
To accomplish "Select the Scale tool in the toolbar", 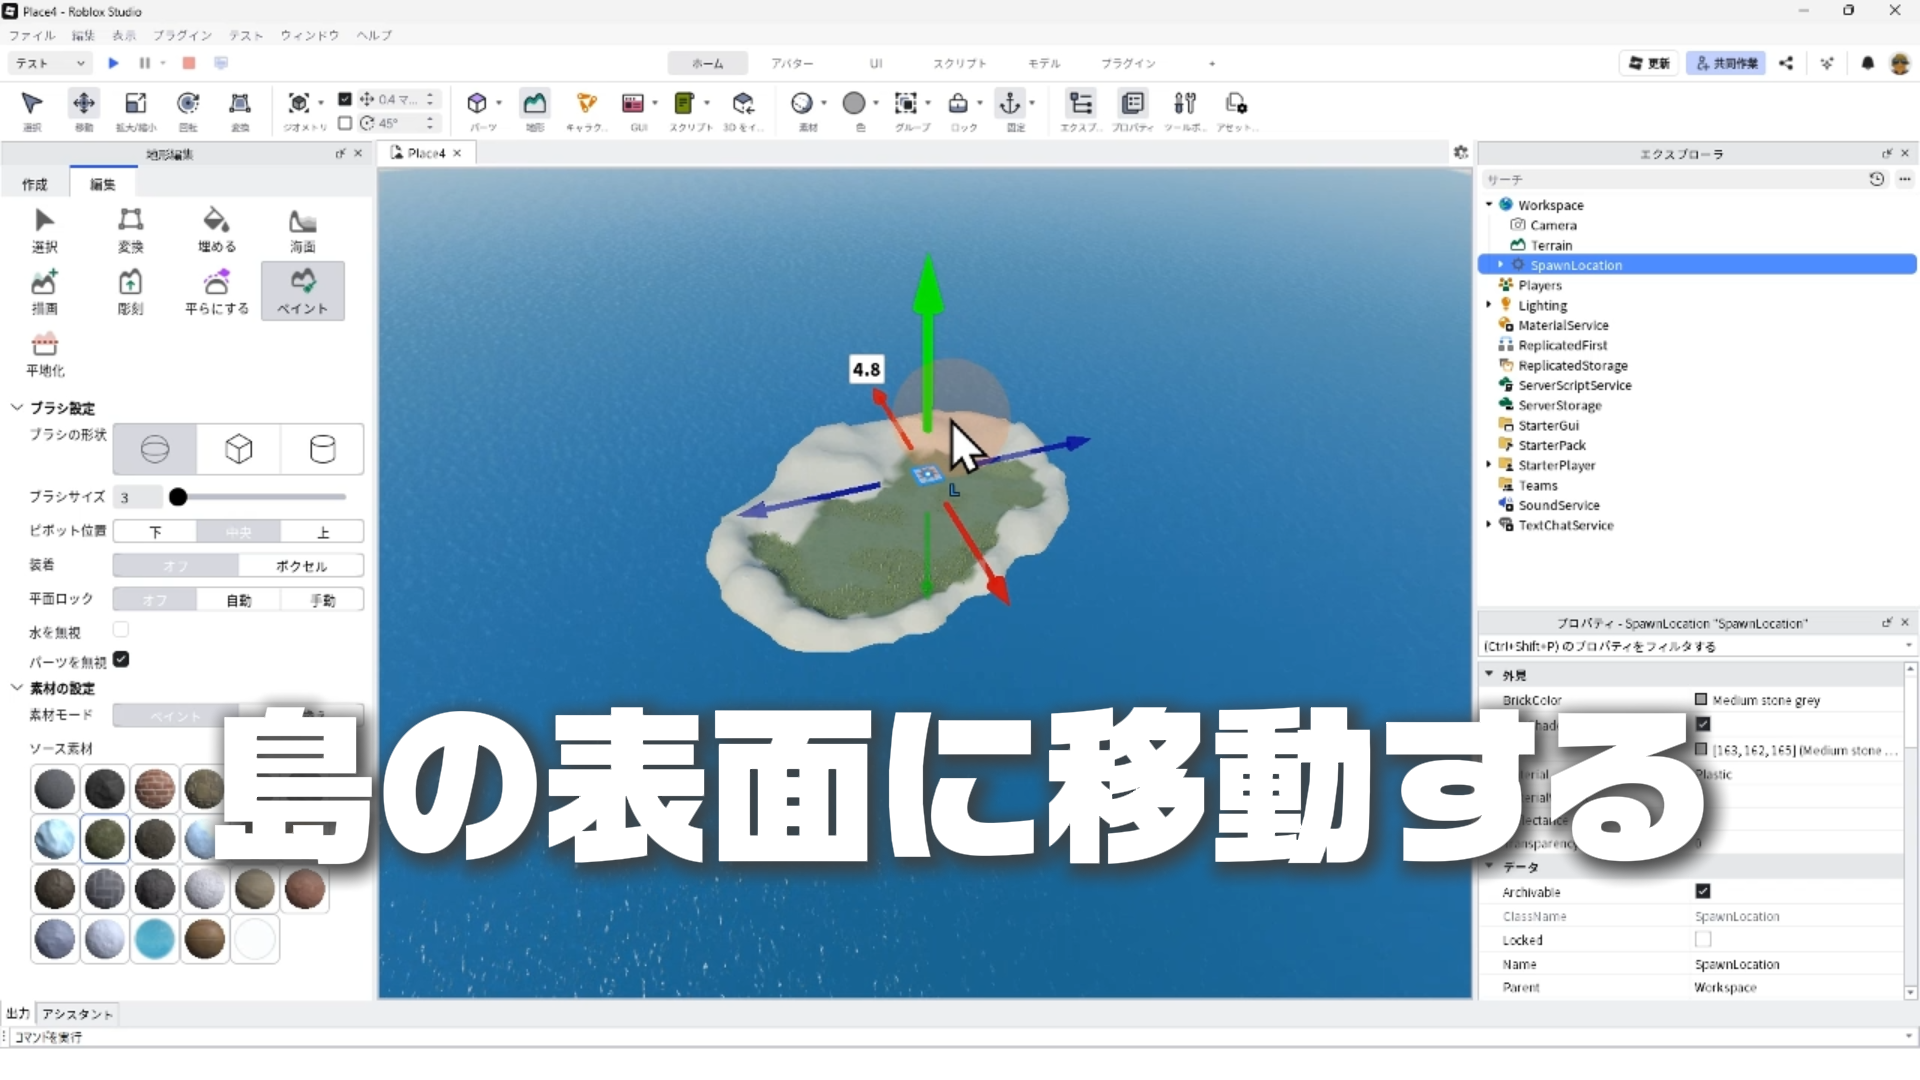I will pos(135,104).
